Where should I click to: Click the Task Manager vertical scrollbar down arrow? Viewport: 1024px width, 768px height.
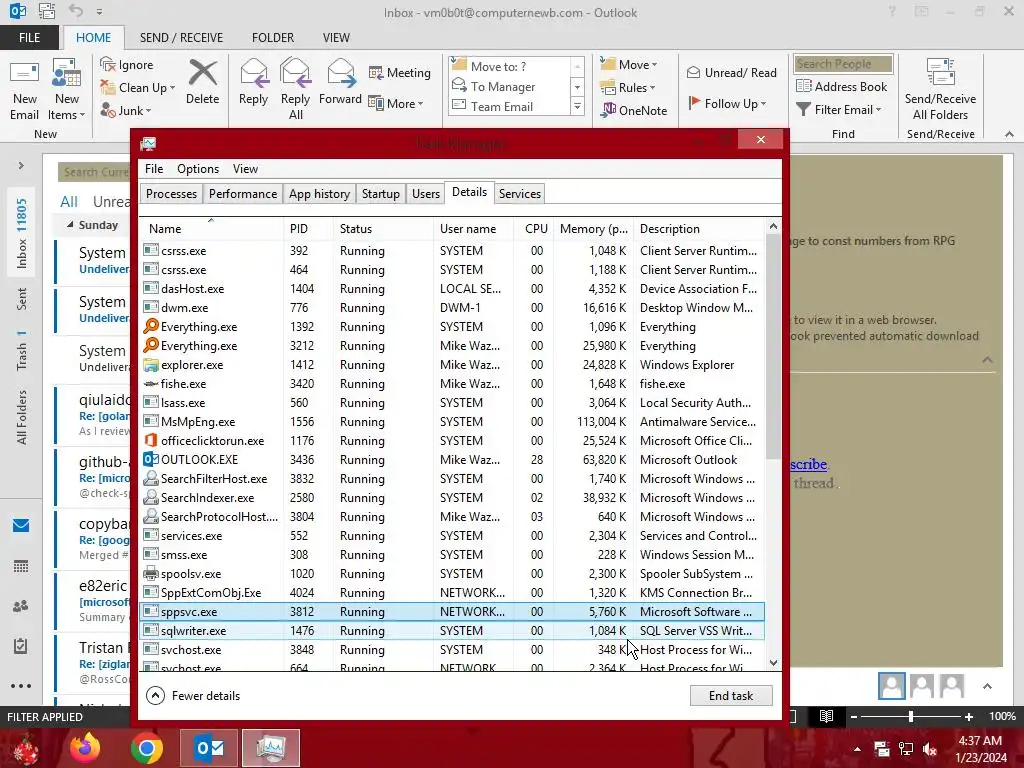pyautogui.click(x=773, y=663)
